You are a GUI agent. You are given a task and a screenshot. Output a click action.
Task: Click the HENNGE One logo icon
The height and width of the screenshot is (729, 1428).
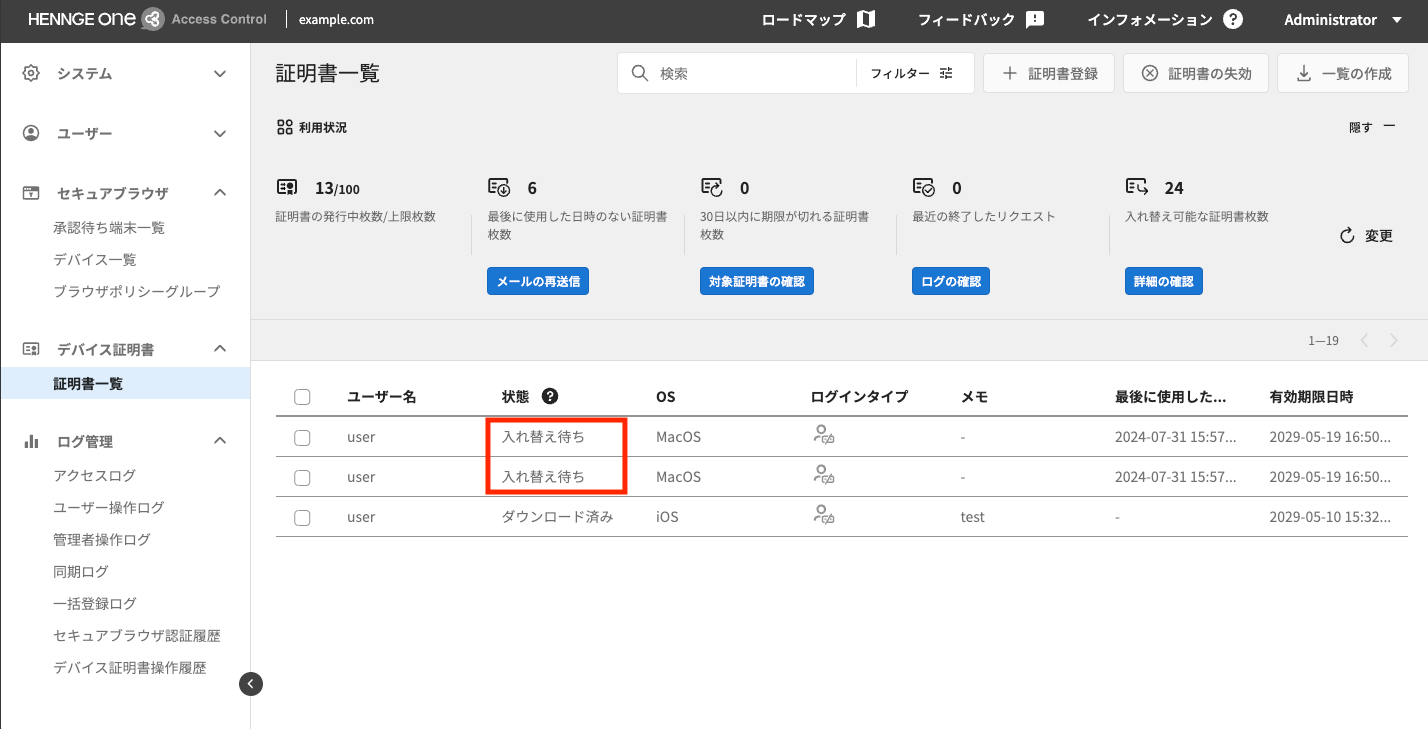pyautogui.click(x=153, y=20)
